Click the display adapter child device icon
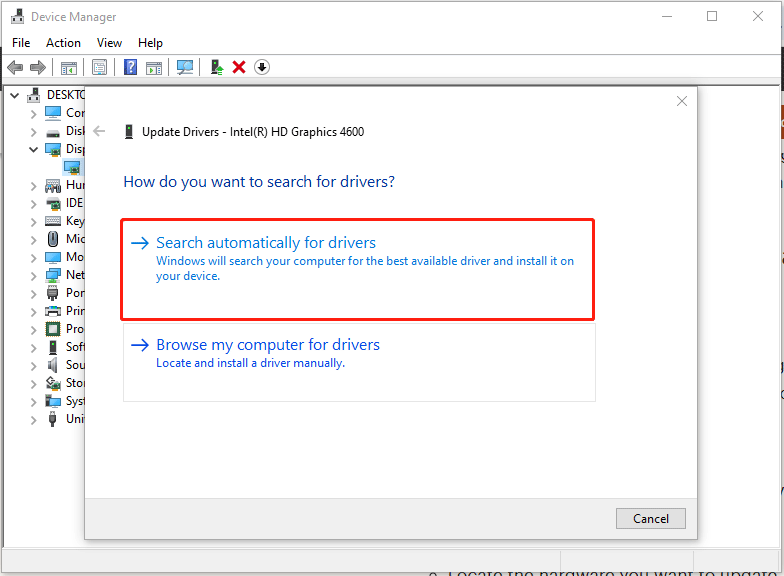The image size is (784, 576). coord(72,167)
